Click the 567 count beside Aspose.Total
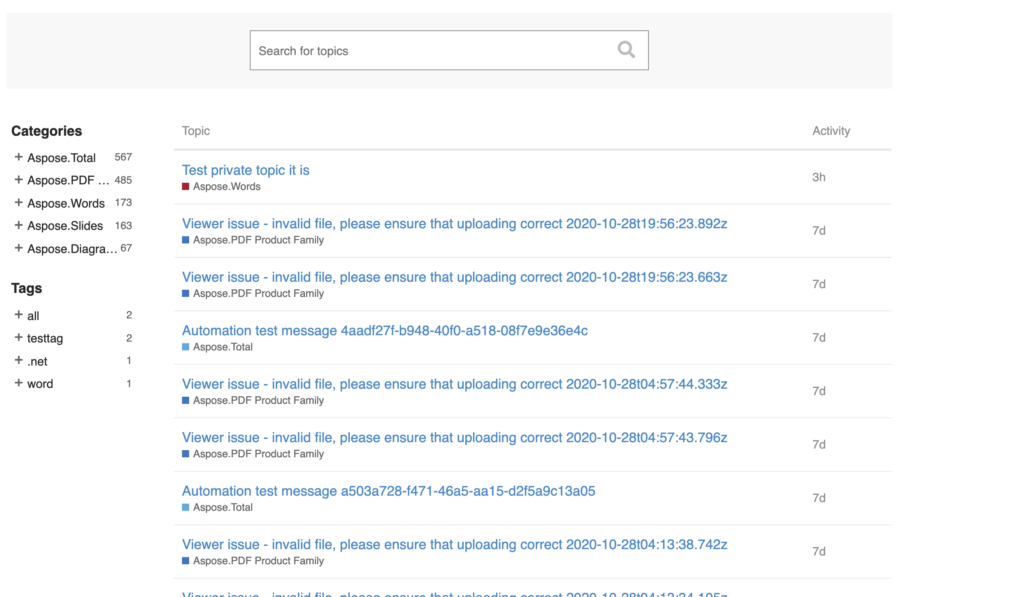1024x597 pixels. tap(123, 157)
